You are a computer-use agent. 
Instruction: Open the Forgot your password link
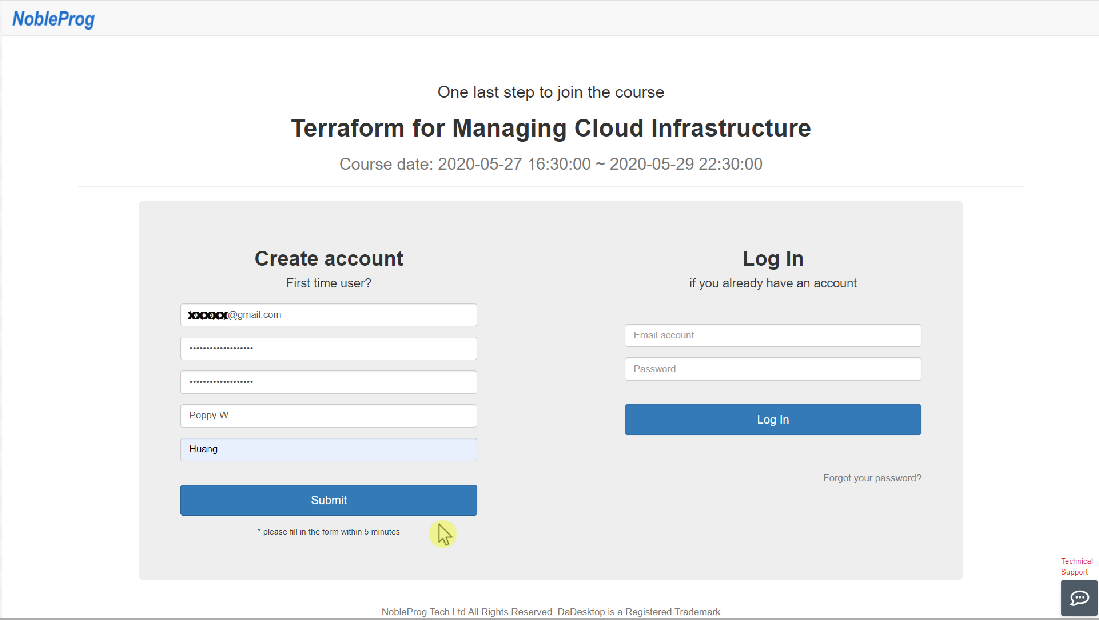point(872,478)
